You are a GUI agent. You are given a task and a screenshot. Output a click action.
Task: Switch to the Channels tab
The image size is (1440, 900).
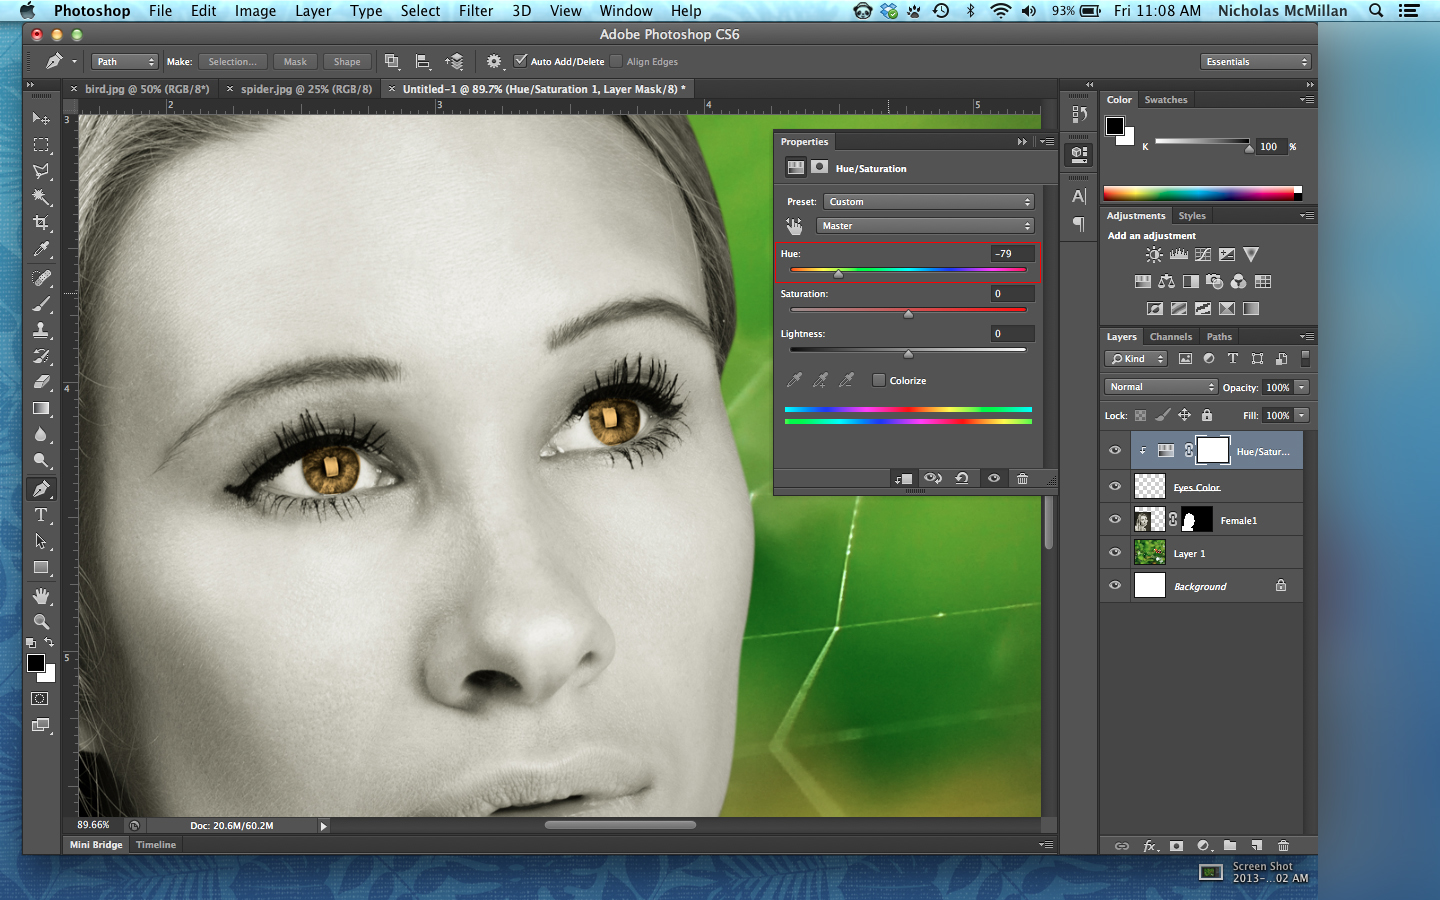[1170, 337]
